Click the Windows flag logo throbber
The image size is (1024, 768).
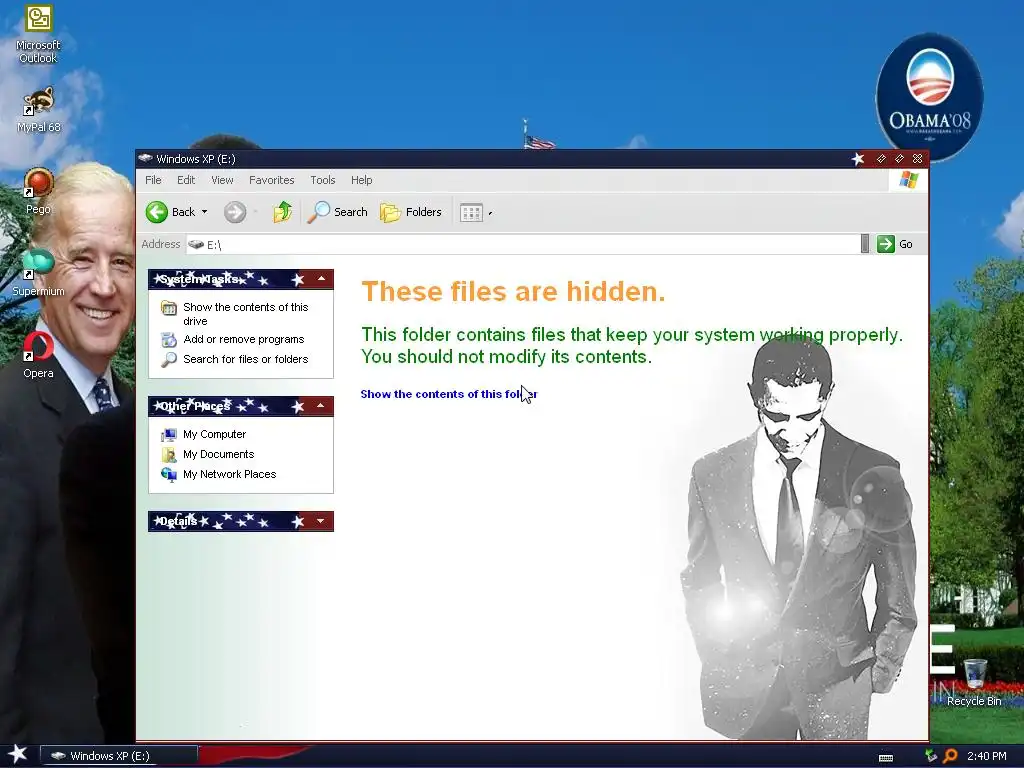tap(908, 180)
